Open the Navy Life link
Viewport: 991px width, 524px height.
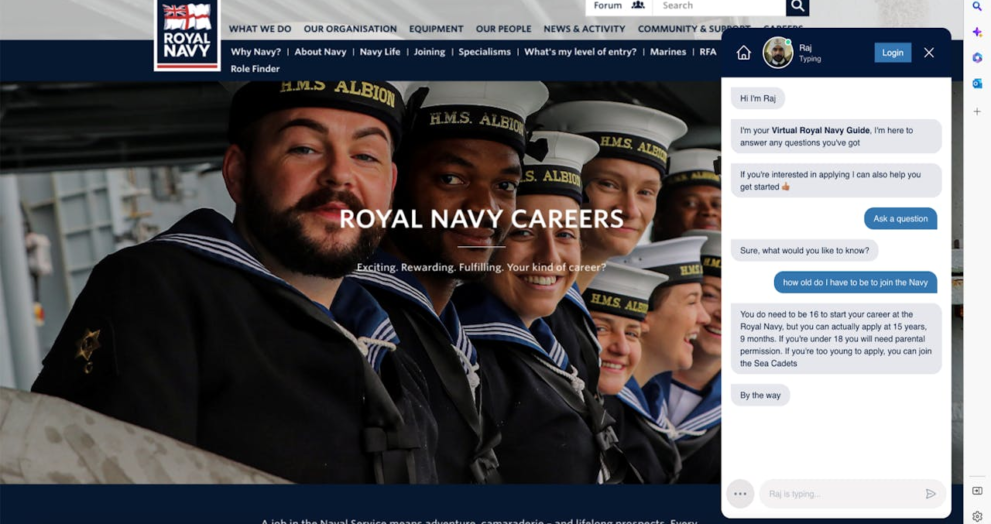click(380, 52)
